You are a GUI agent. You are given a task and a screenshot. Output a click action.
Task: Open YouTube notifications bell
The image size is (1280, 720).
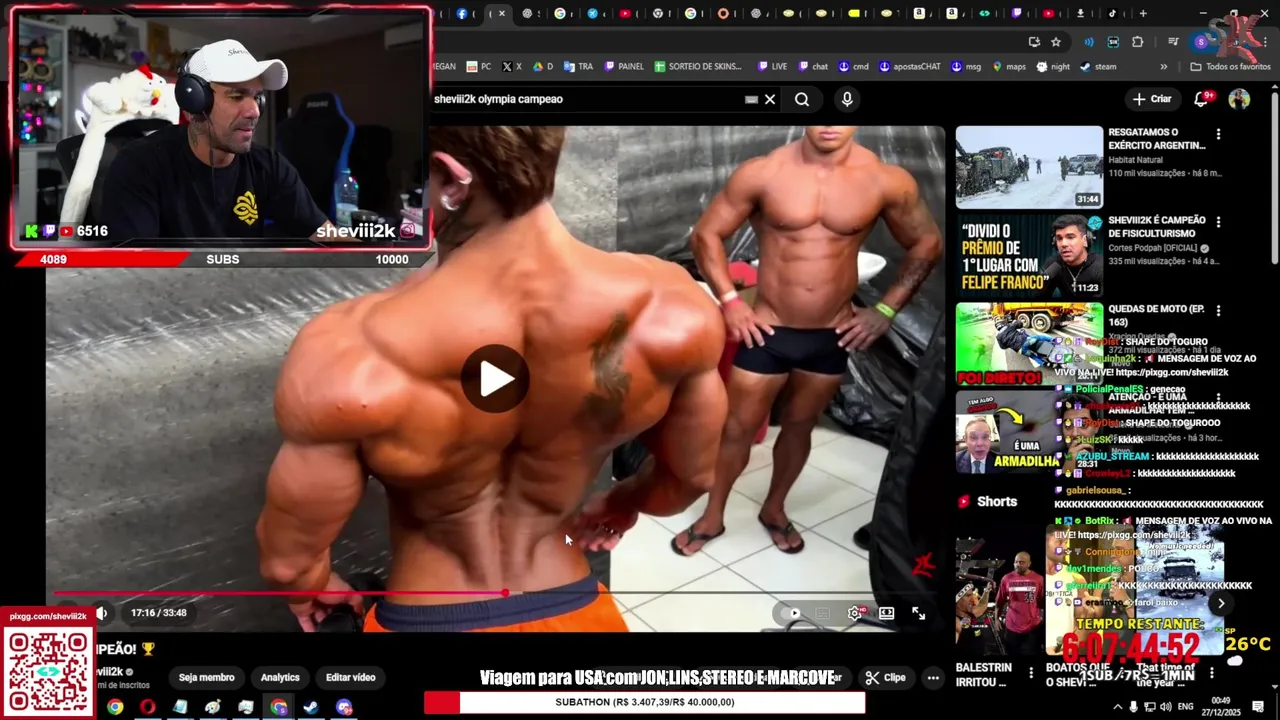pyautogui.click(x=1203, y=99)
